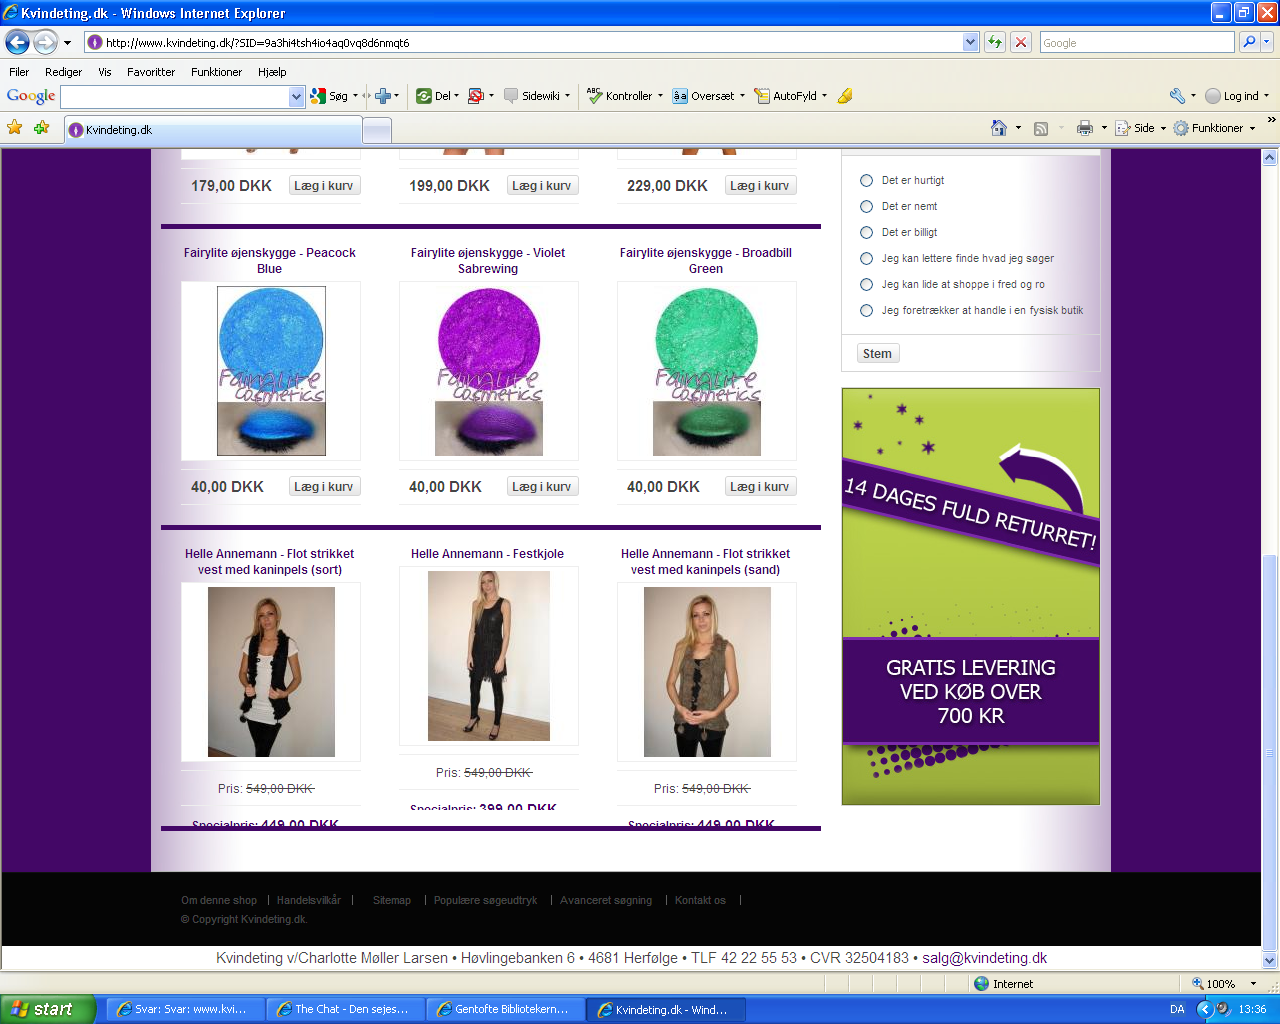
Task: Add Peacock Blue eyeshadow to cart
Action: [324, 487]
